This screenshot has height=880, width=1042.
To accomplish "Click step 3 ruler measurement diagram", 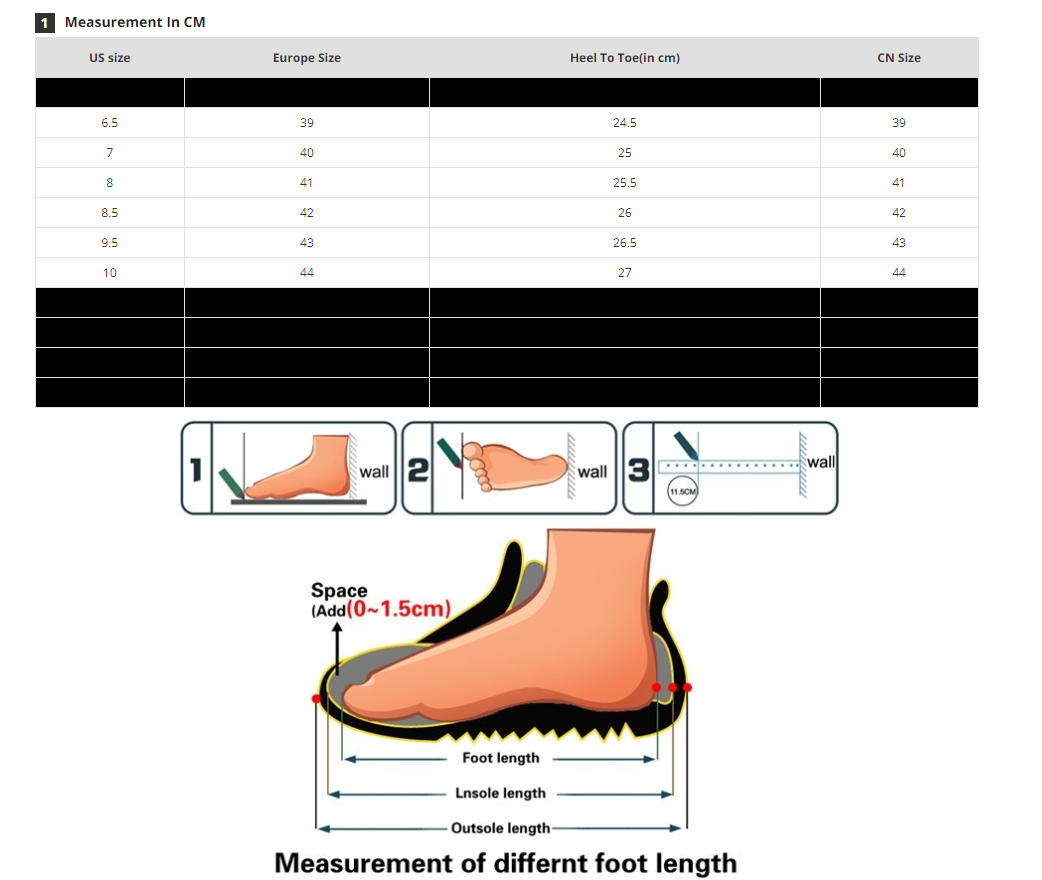I will 731,468.
